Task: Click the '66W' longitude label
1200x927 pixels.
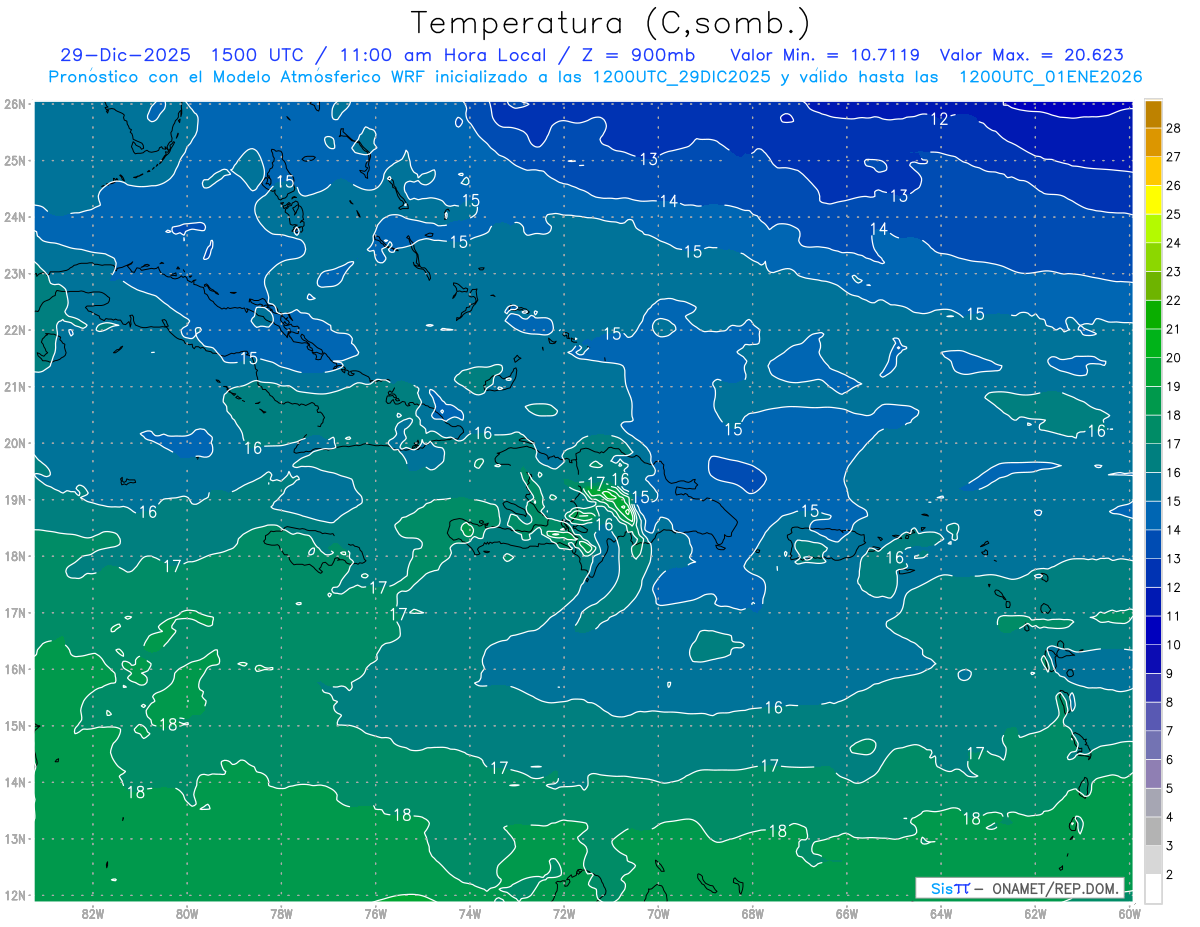Action: (x=847, y=913)
